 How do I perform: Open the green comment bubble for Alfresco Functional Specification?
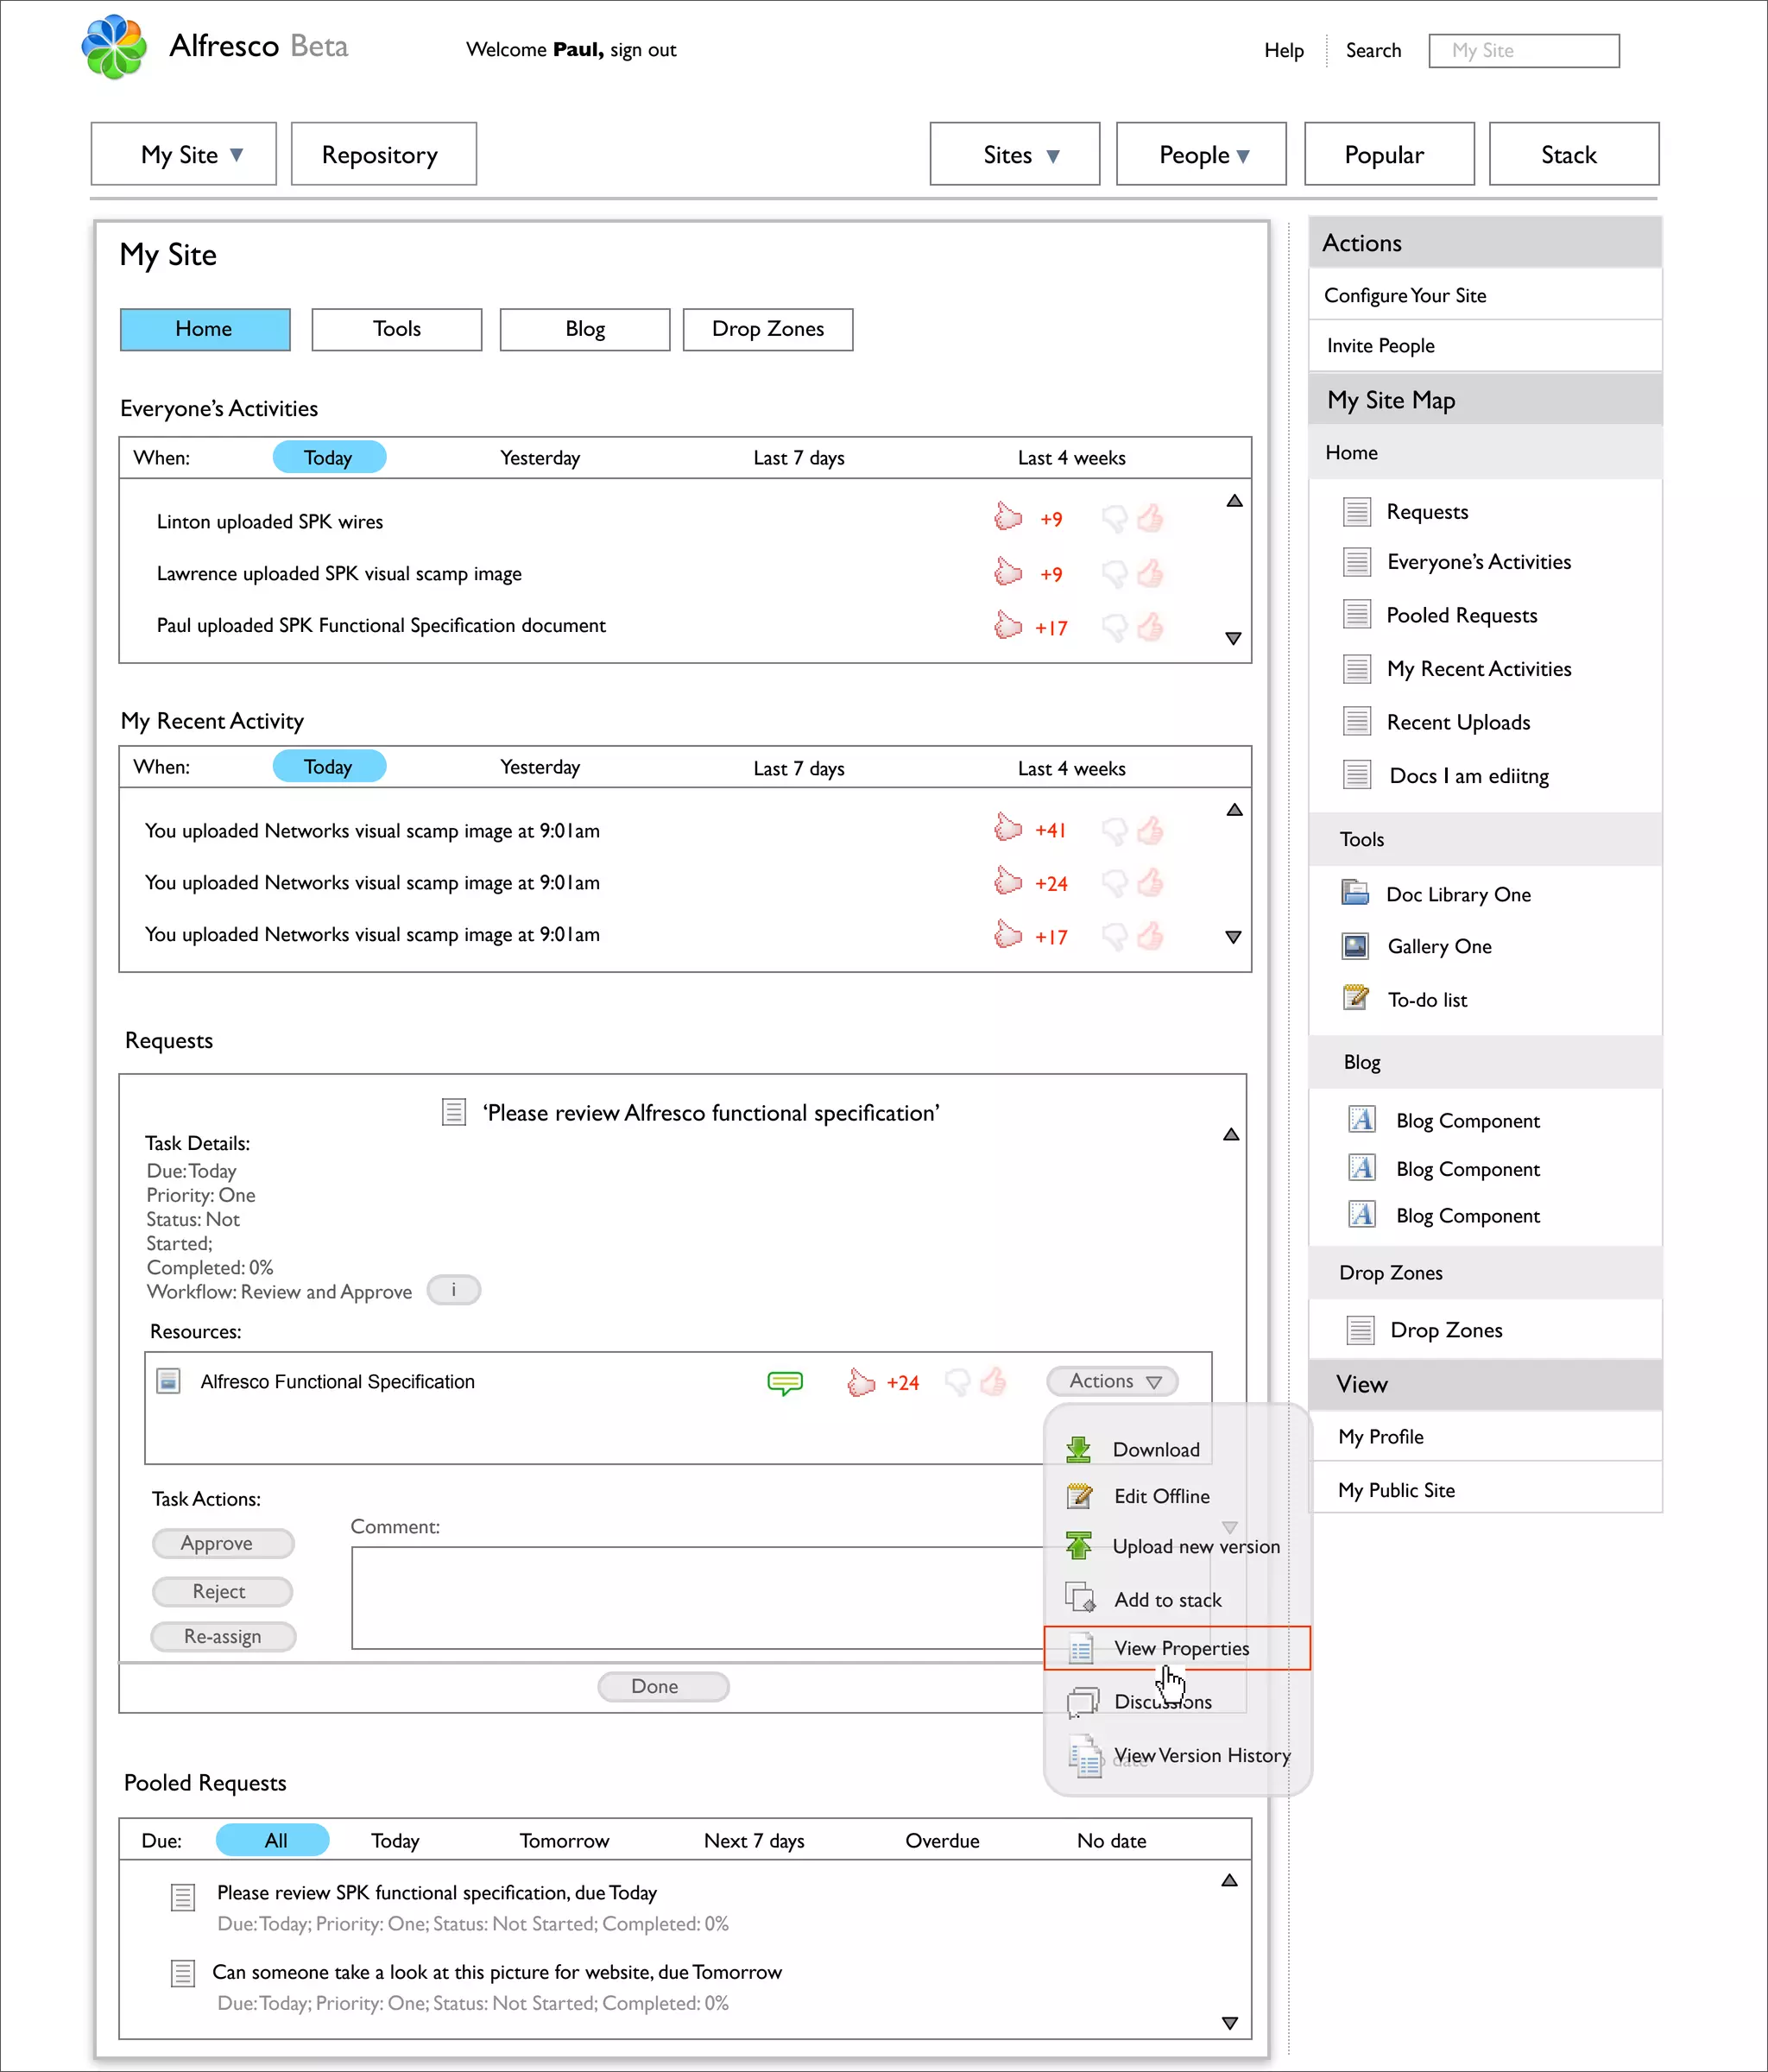[785, 1383]
